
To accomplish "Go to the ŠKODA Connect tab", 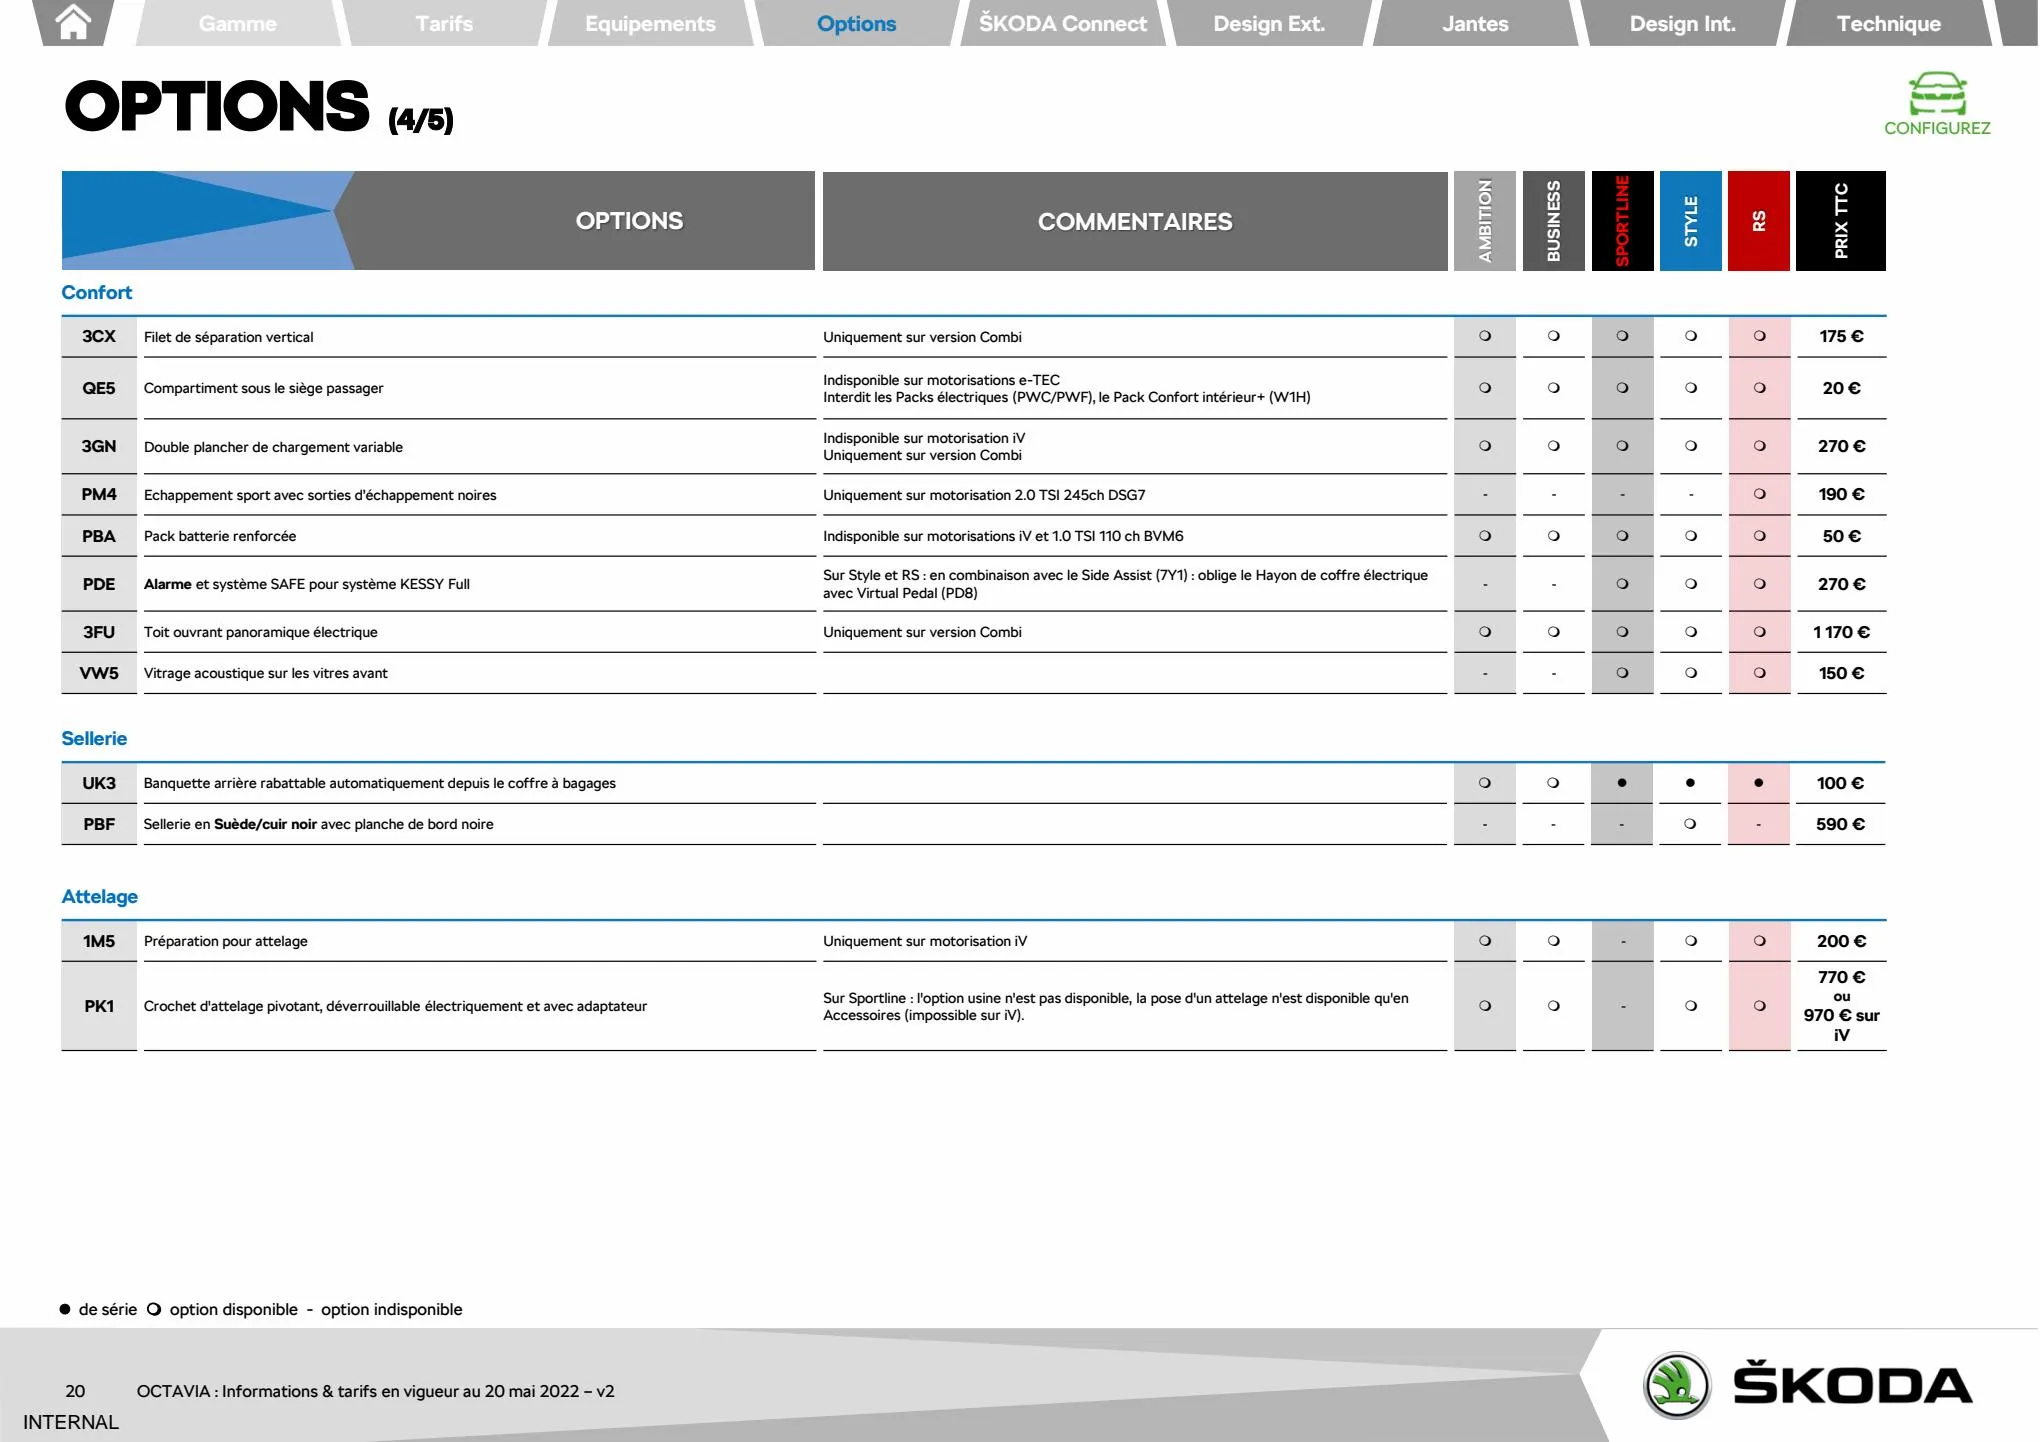I will (1063, 23).
